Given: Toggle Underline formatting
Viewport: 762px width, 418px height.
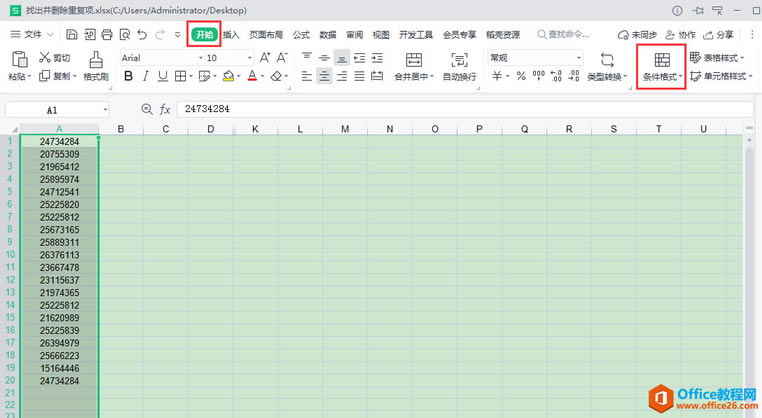Looking at the screenshot, I should (x=163, y=76).
